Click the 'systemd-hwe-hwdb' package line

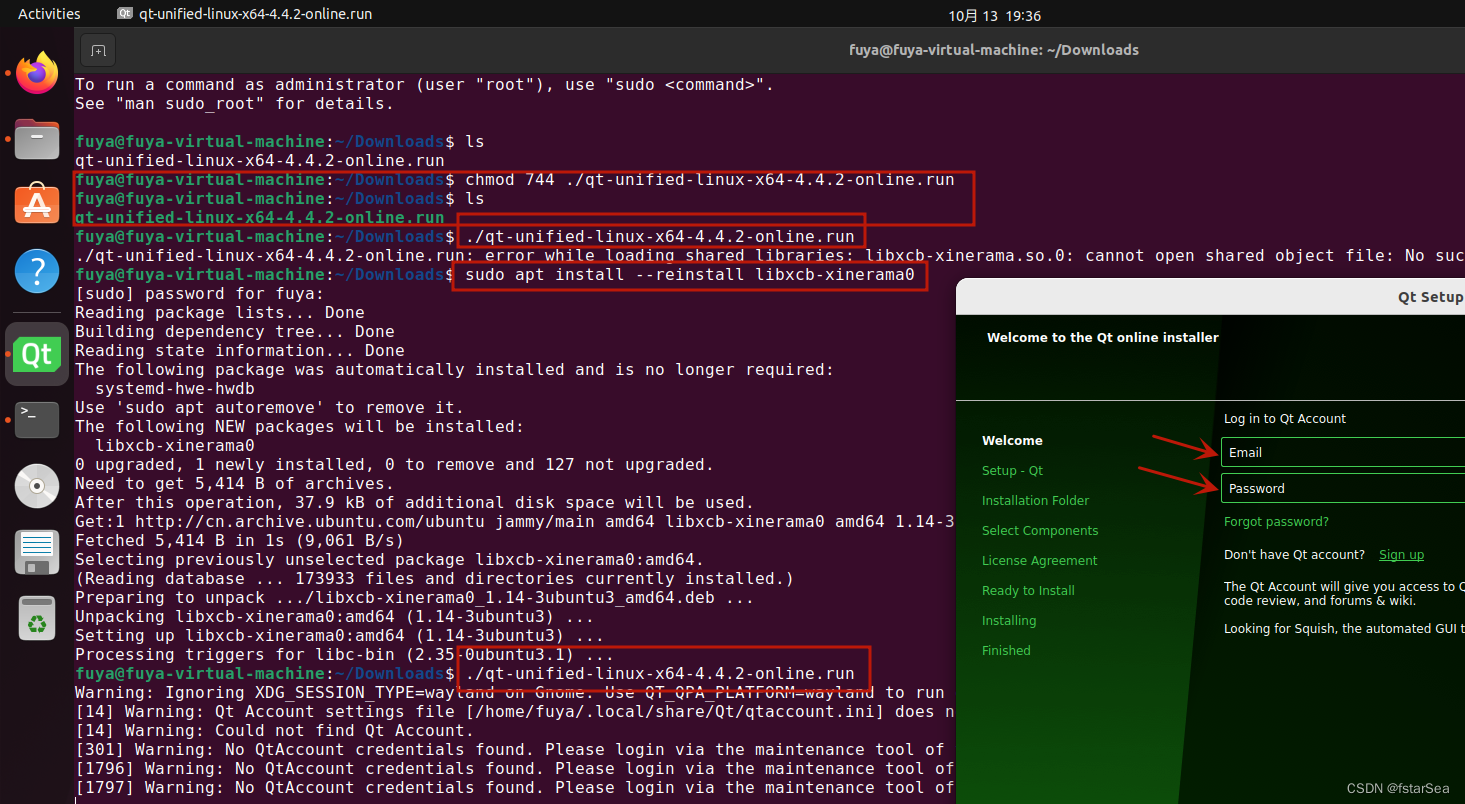pyautogui.click(x=175, y=389)
